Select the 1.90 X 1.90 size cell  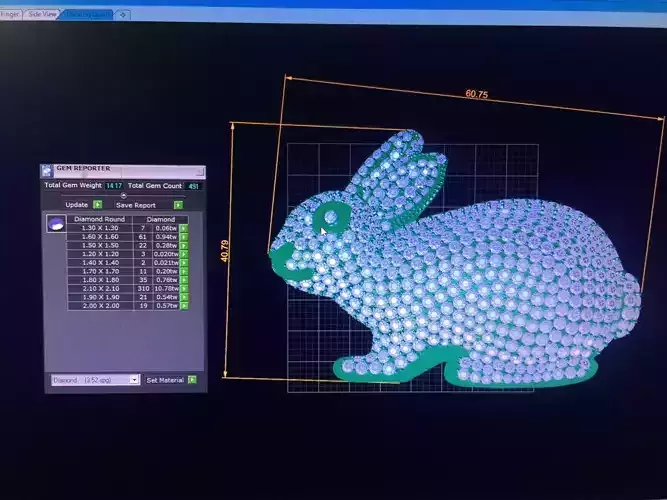point(100,297)
